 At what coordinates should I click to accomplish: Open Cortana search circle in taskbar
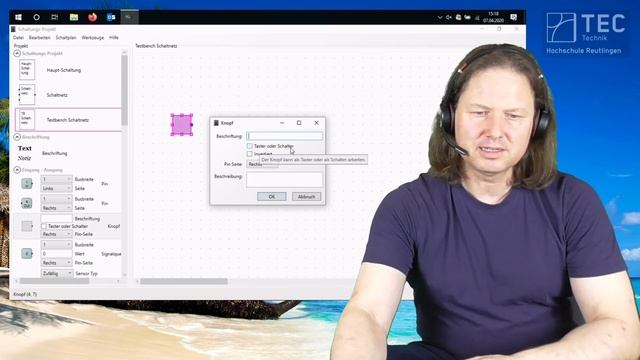click(x=36, y=17)
